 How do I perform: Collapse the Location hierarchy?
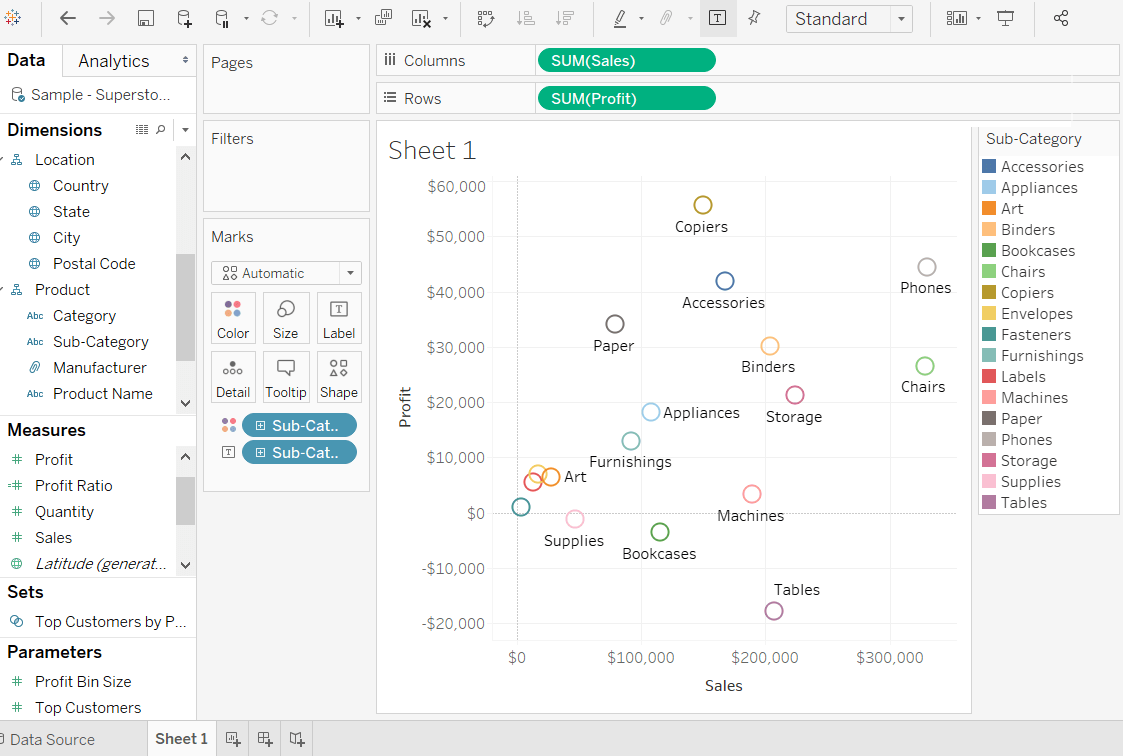[2, 159]
